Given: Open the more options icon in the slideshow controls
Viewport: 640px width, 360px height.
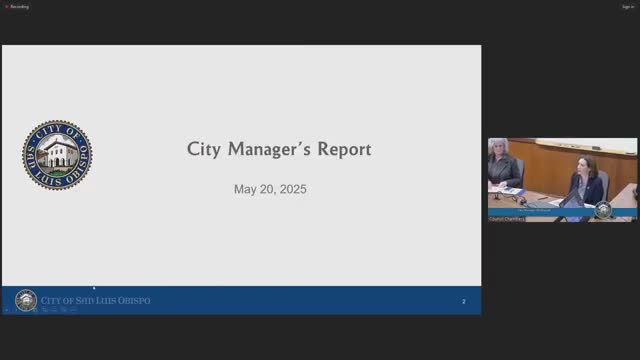Looking at the screenshot, I should 73,310.
